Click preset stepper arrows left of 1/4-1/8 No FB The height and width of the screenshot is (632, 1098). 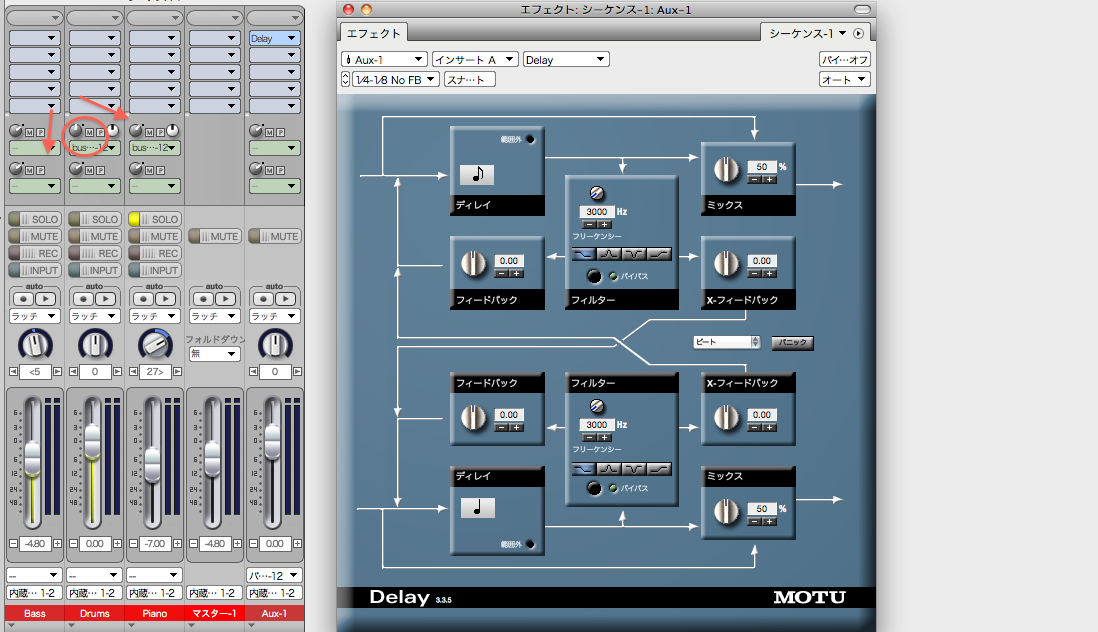coord(345,80)
